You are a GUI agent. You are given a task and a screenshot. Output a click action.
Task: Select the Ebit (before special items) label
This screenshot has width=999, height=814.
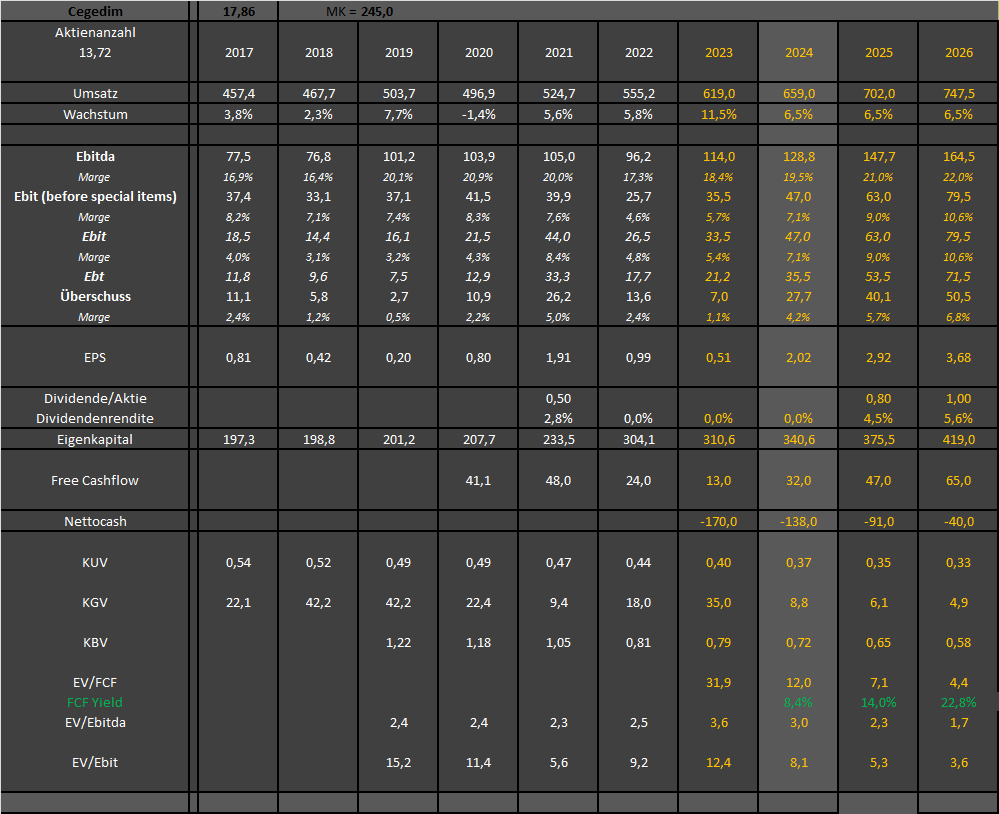click(x=95, y=197)
